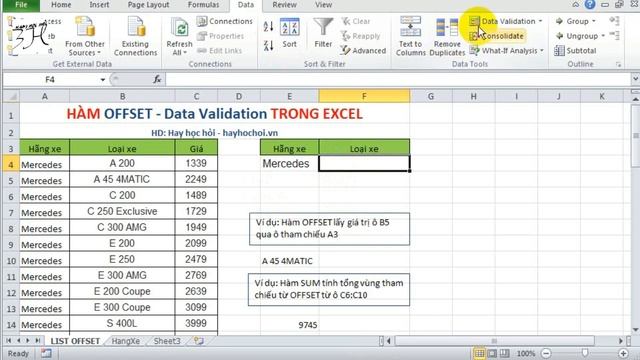The height and width of the screenshot is (360, 640).
Task: Click the macro record status icon
Action: coord(46,353)
